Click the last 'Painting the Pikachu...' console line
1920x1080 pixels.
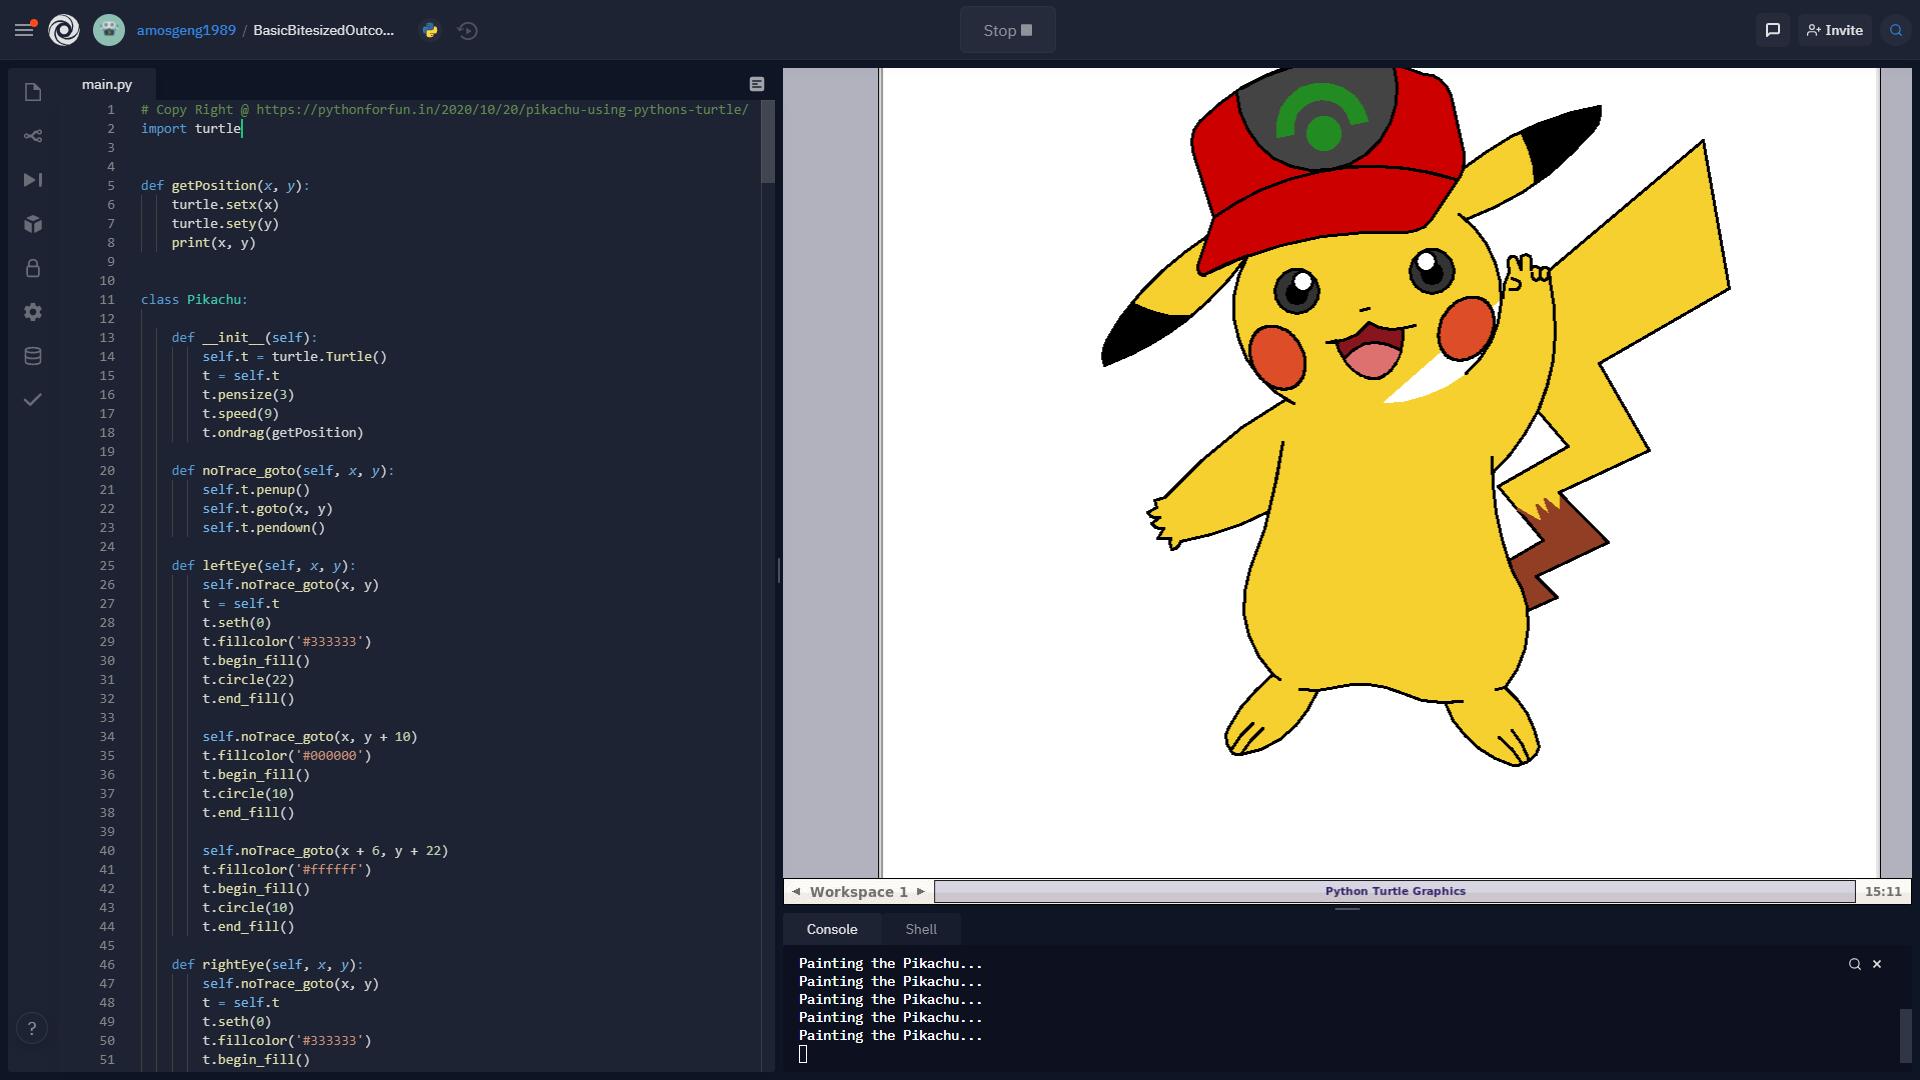pos(890,1036)
